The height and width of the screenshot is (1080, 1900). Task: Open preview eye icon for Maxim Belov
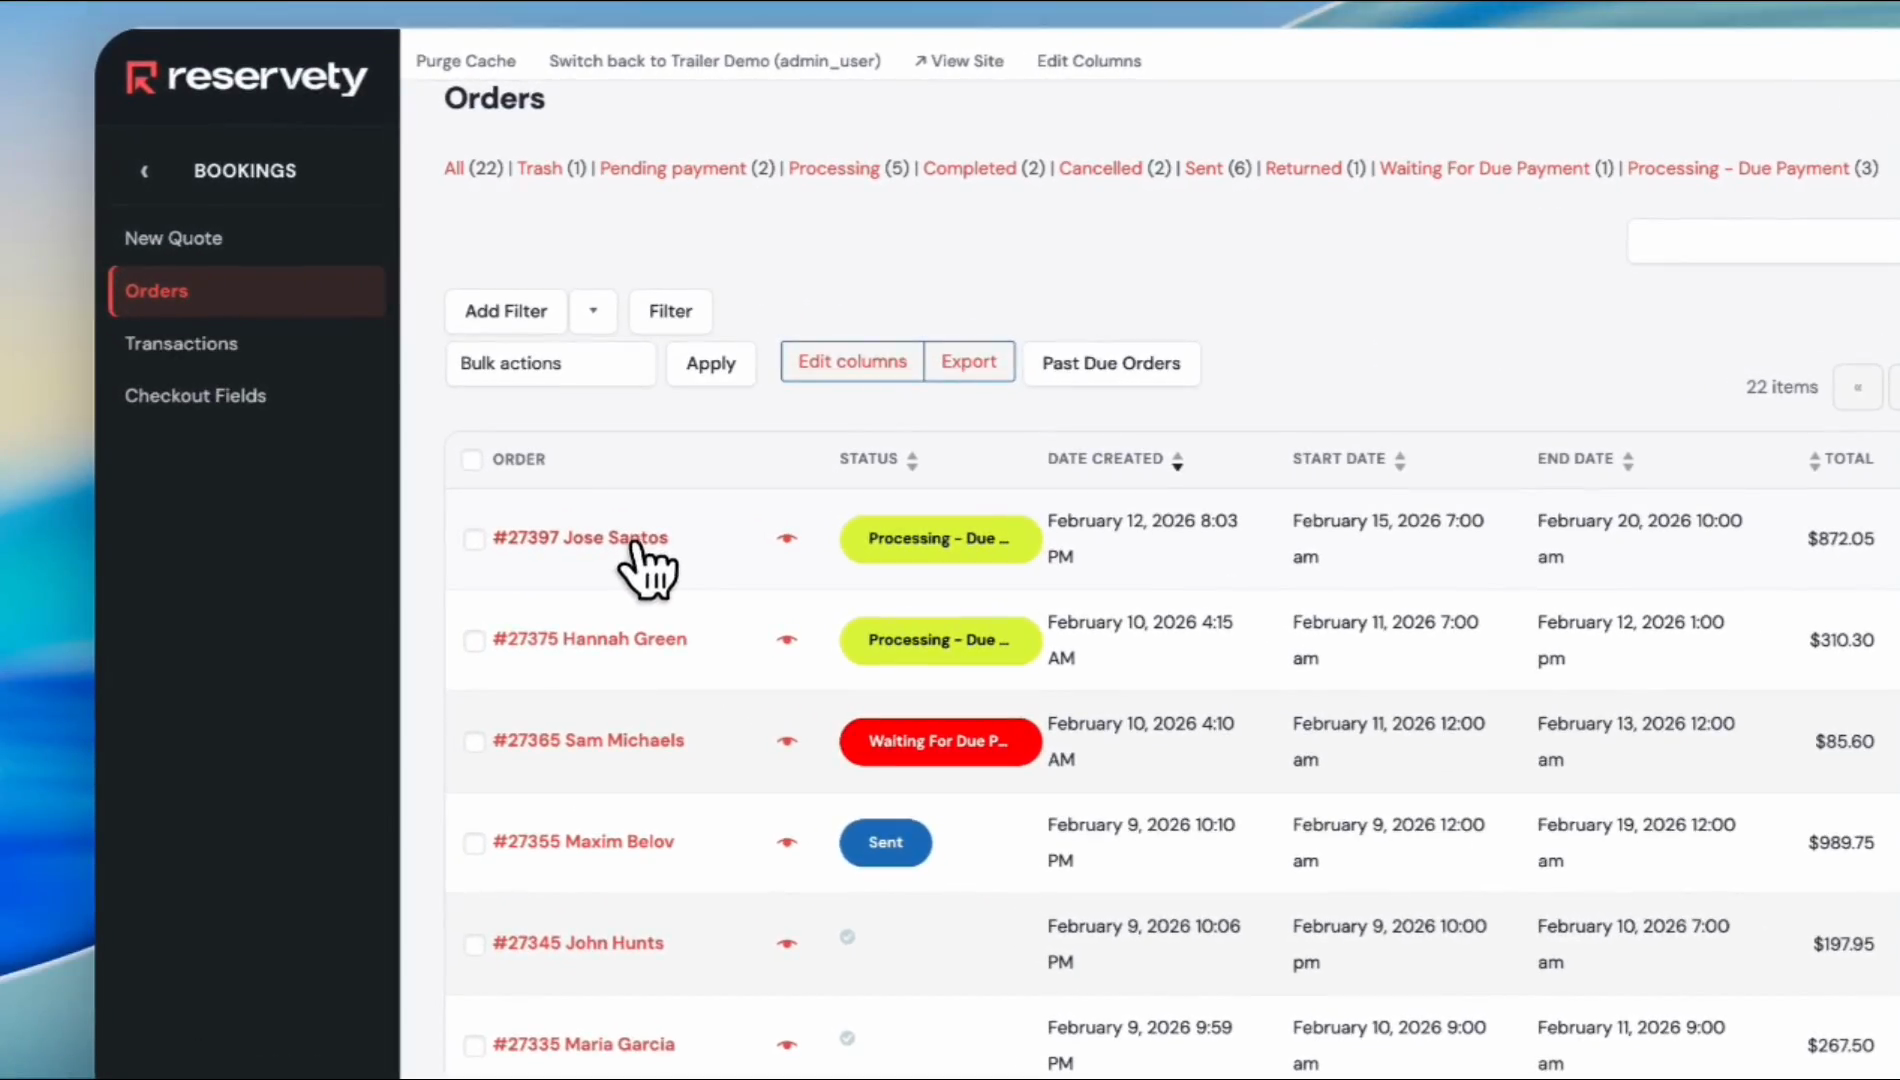(x=787, y=842)
